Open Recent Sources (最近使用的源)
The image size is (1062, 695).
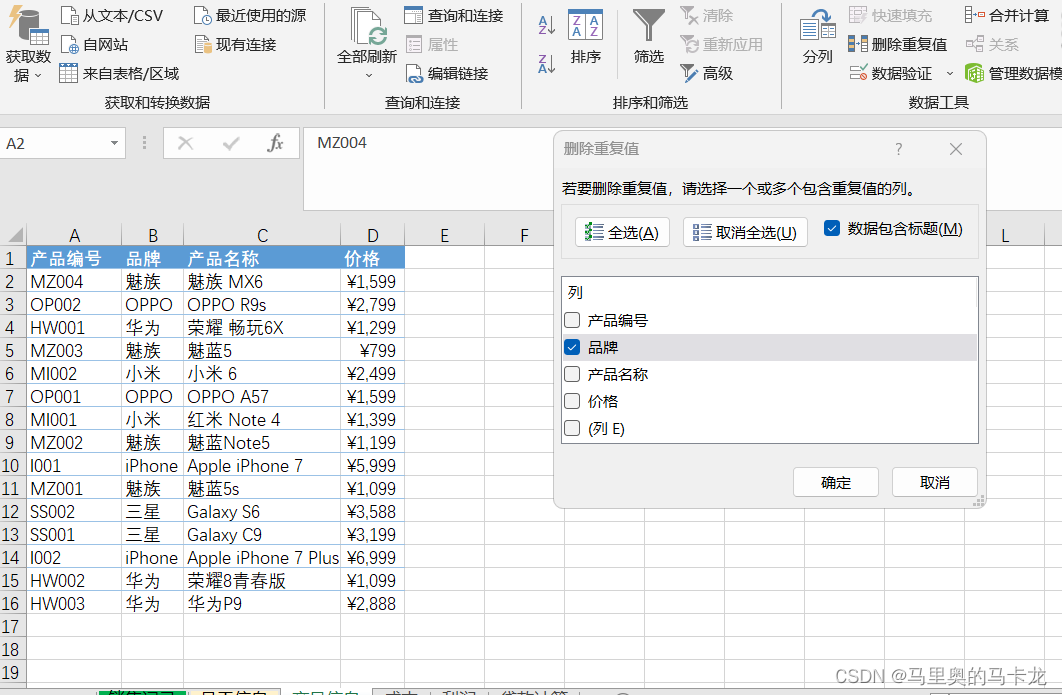pyautogui.click(x=250, y=16)
